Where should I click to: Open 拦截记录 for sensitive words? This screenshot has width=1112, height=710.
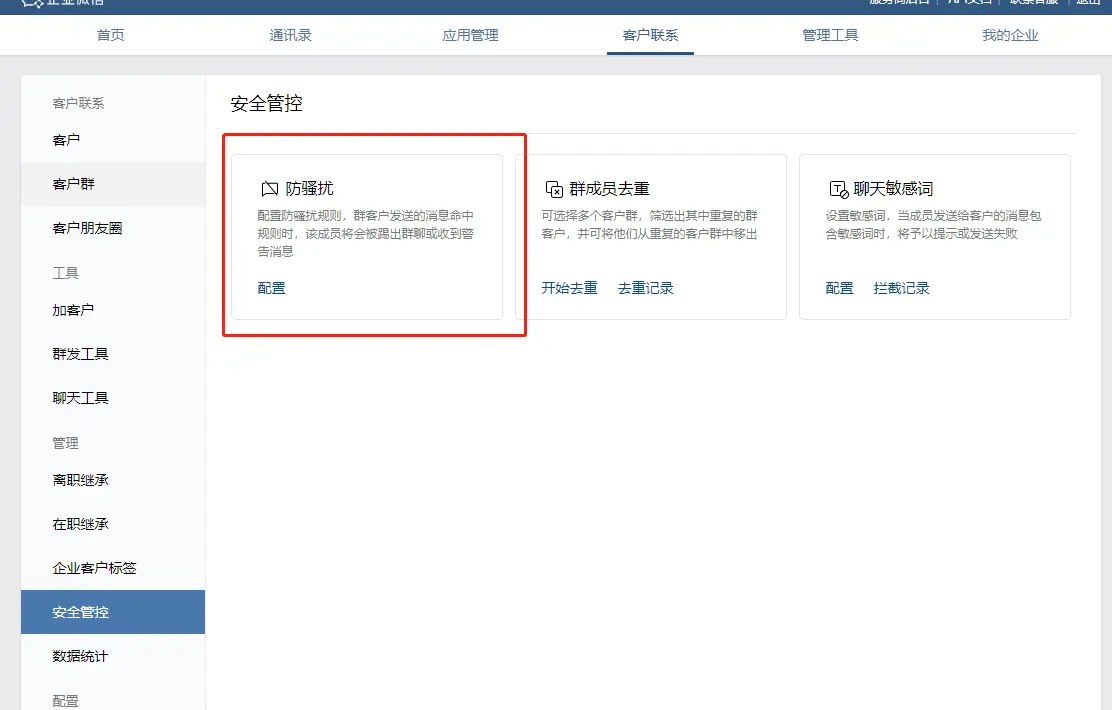(x=903, y=288)
